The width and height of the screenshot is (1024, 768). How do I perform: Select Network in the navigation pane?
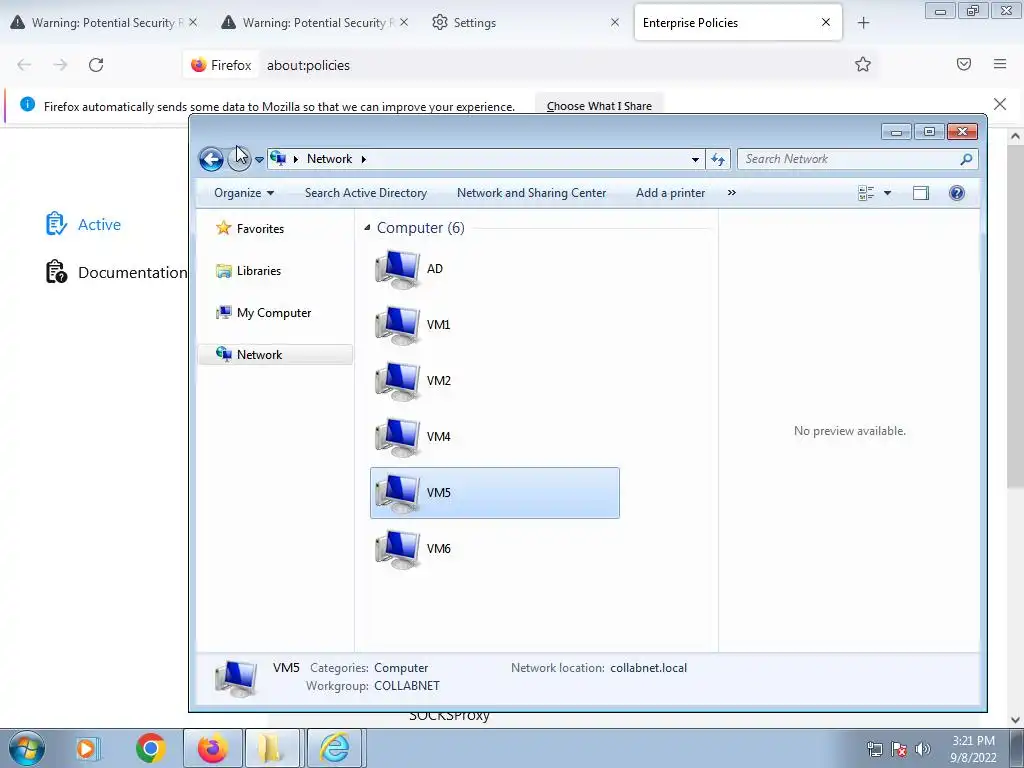point(275,355)
